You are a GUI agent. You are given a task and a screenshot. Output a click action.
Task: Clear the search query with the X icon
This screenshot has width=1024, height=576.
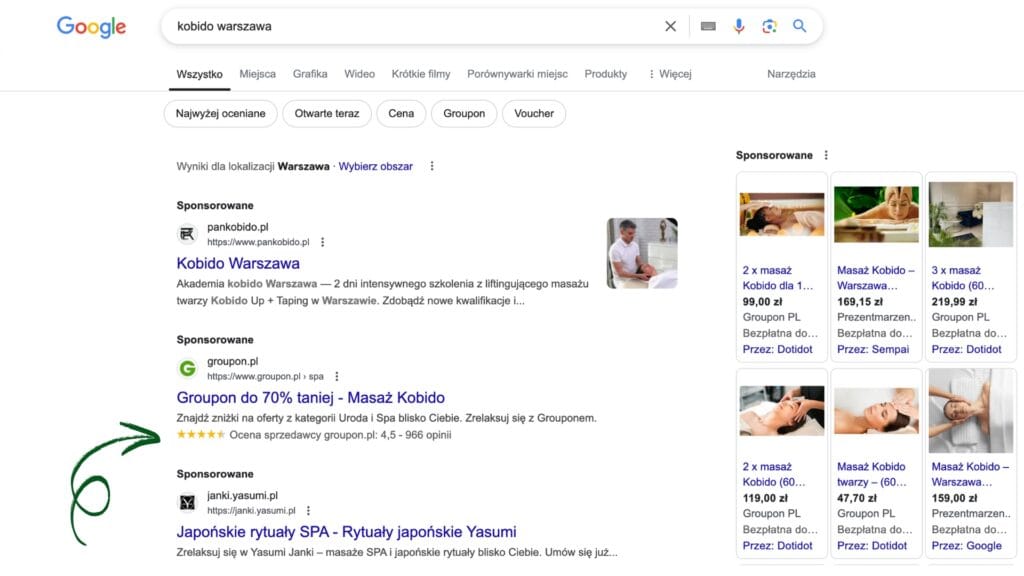670,27
